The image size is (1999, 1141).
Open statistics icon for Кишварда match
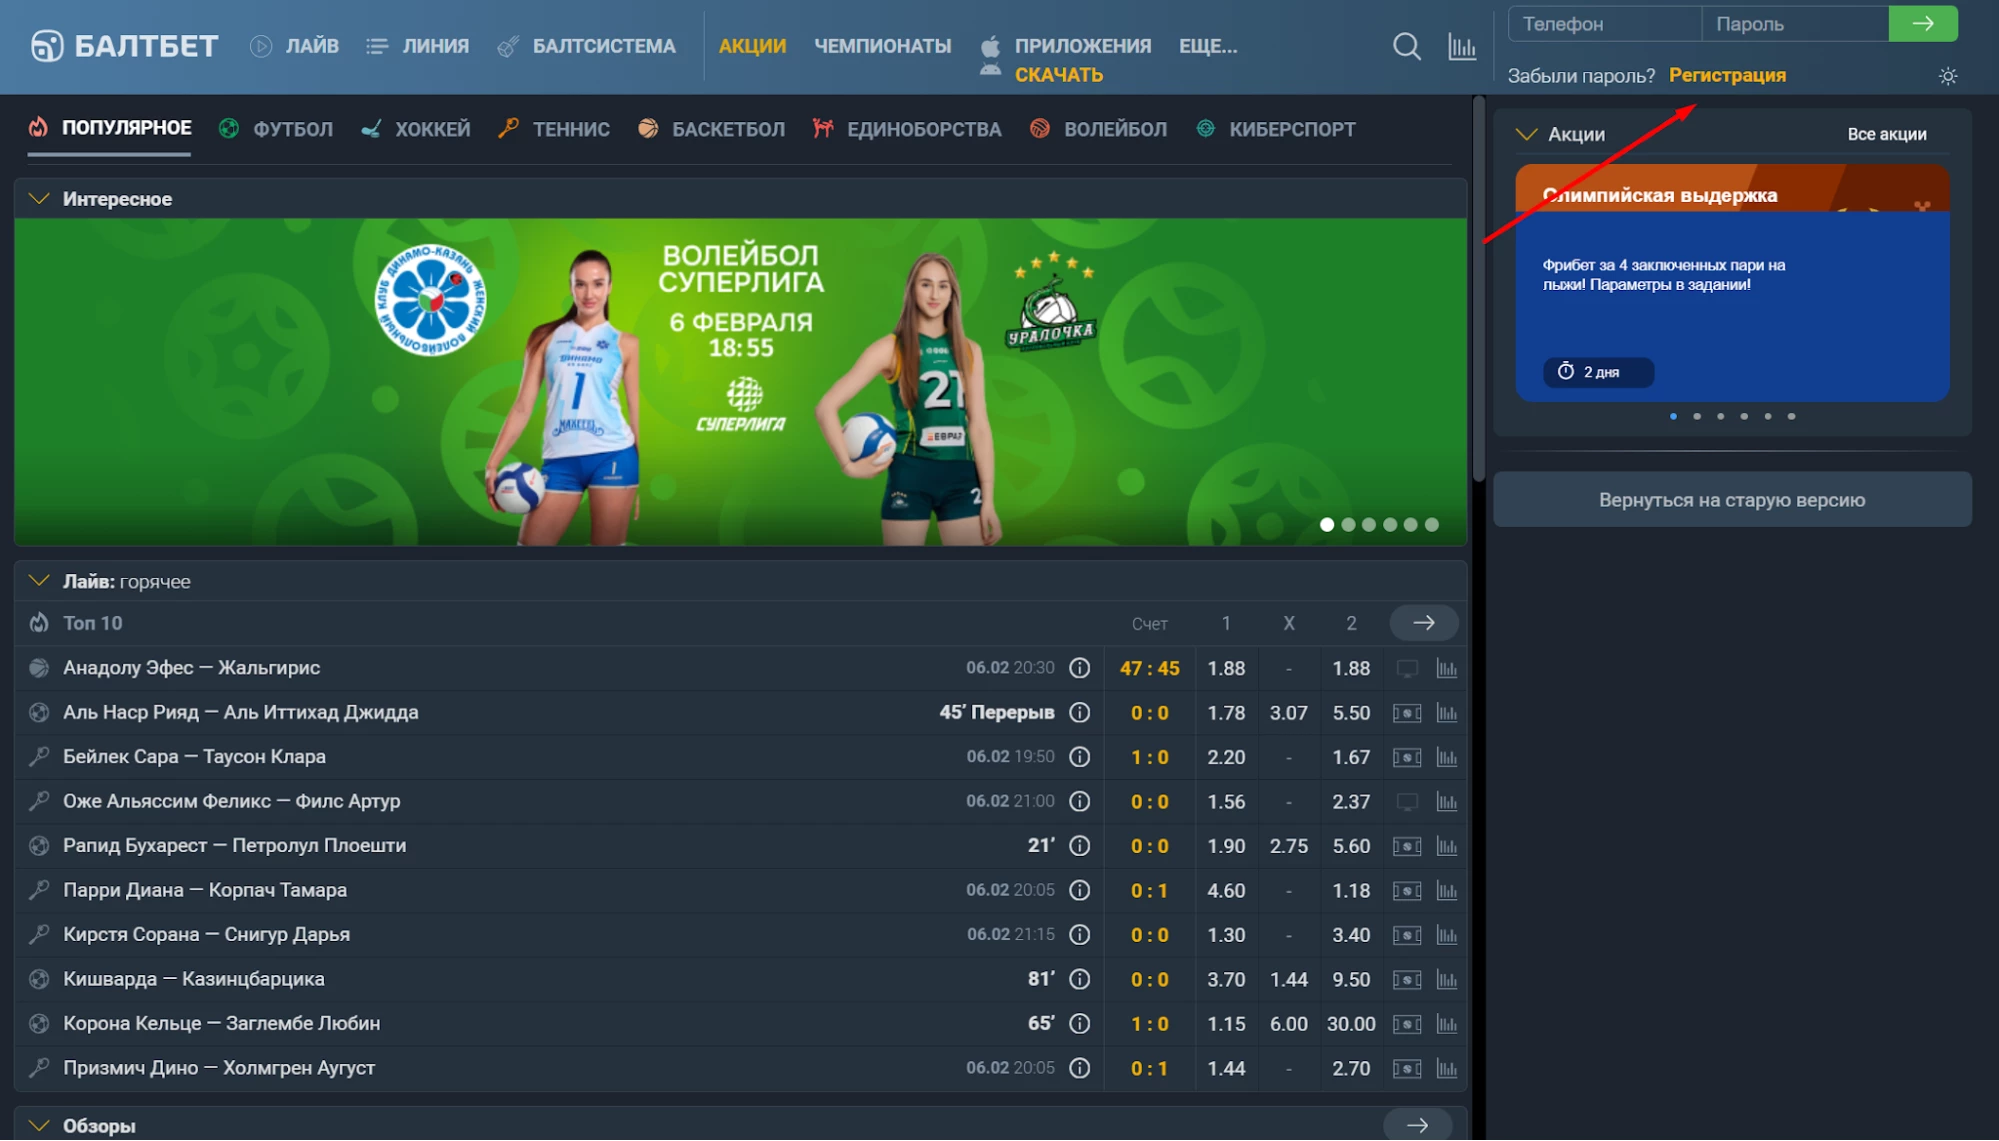1446,979
